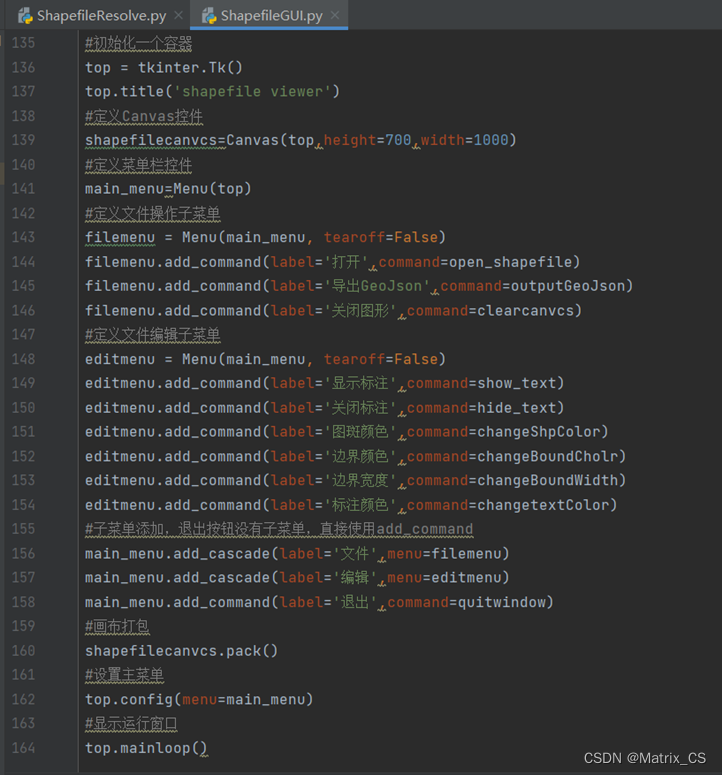The image size is (722, 775).
Task: Click changetextColor command reference
Action: click(543, 506)
